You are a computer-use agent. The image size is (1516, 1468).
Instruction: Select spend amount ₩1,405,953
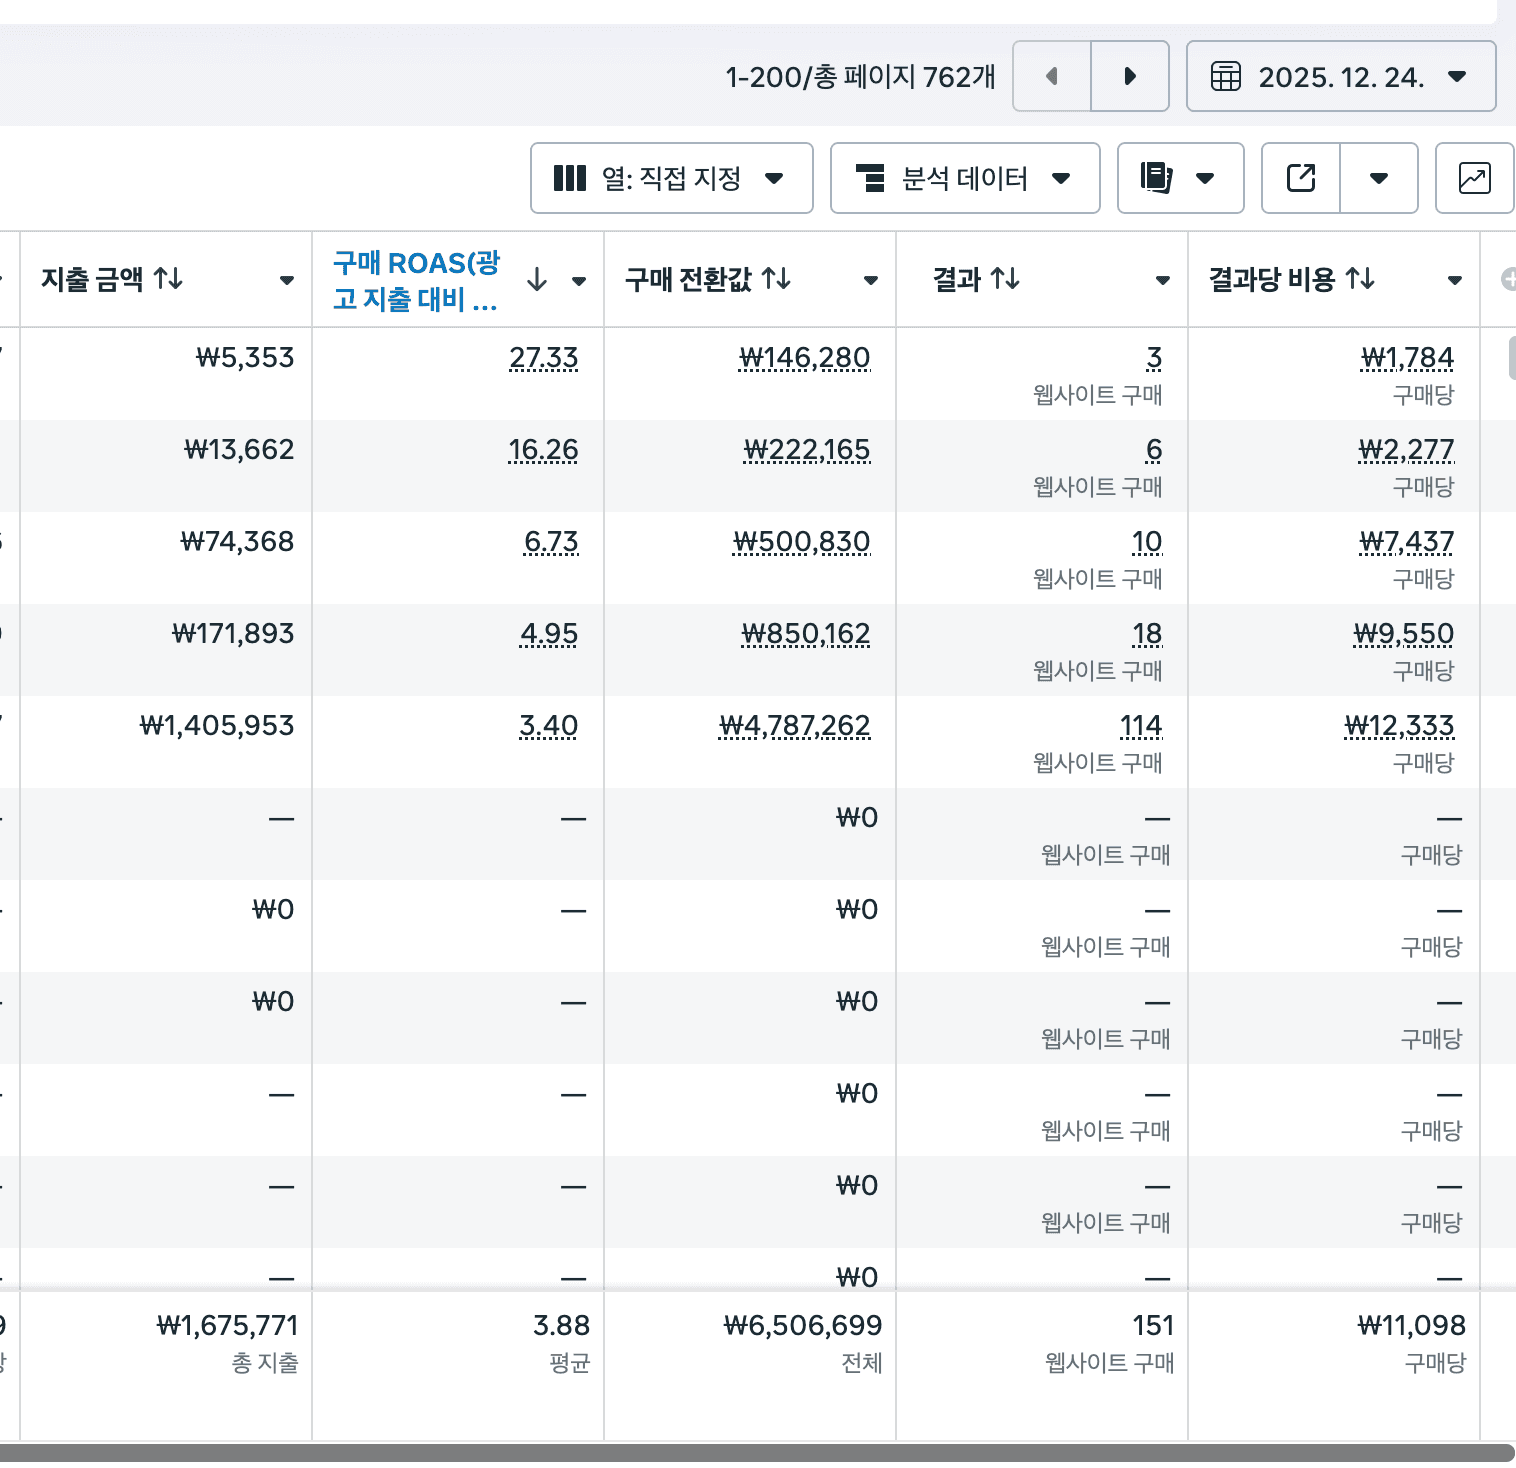tap(217, 726)
